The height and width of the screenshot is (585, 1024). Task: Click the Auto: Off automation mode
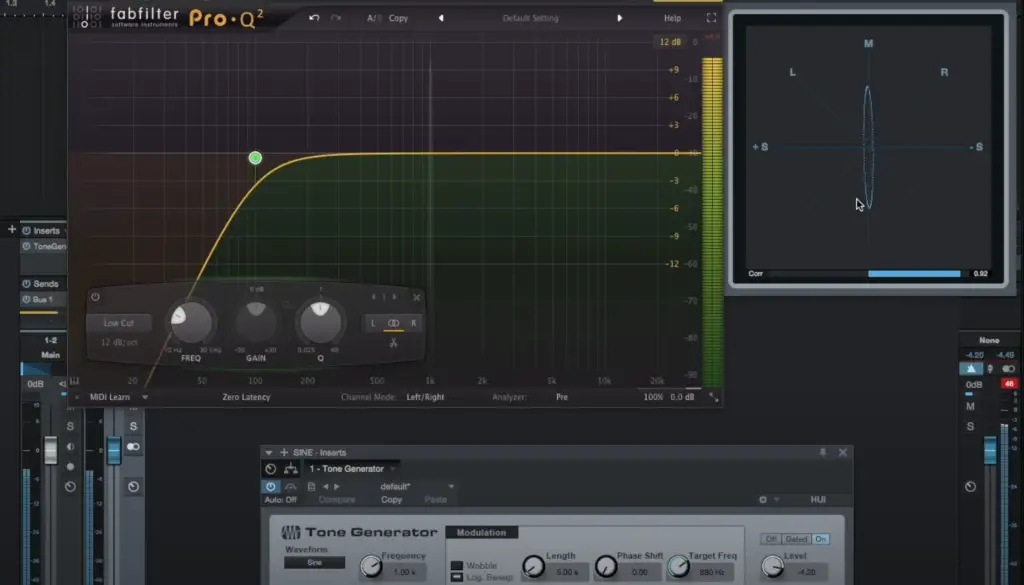click(281, 499)
